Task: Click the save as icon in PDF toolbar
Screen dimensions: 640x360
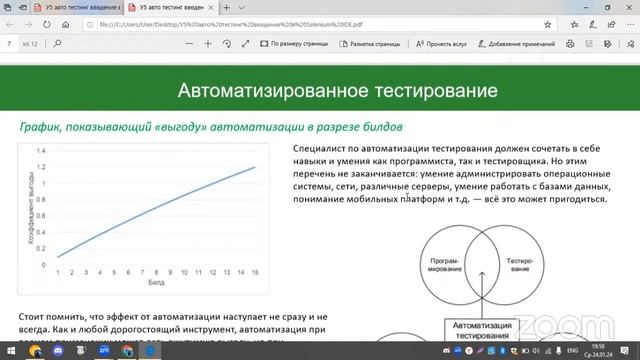Action: pos(607,44)
